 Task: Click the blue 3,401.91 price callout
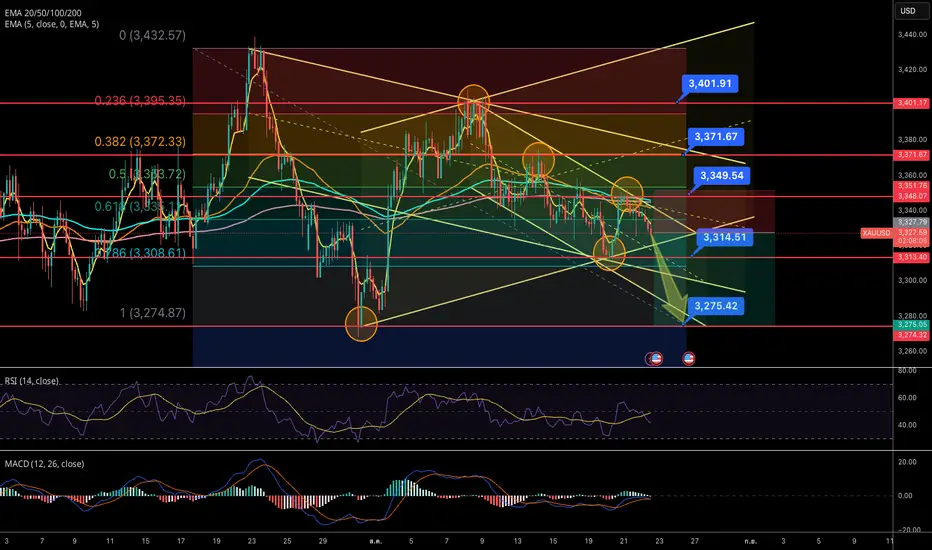[710, 84]
